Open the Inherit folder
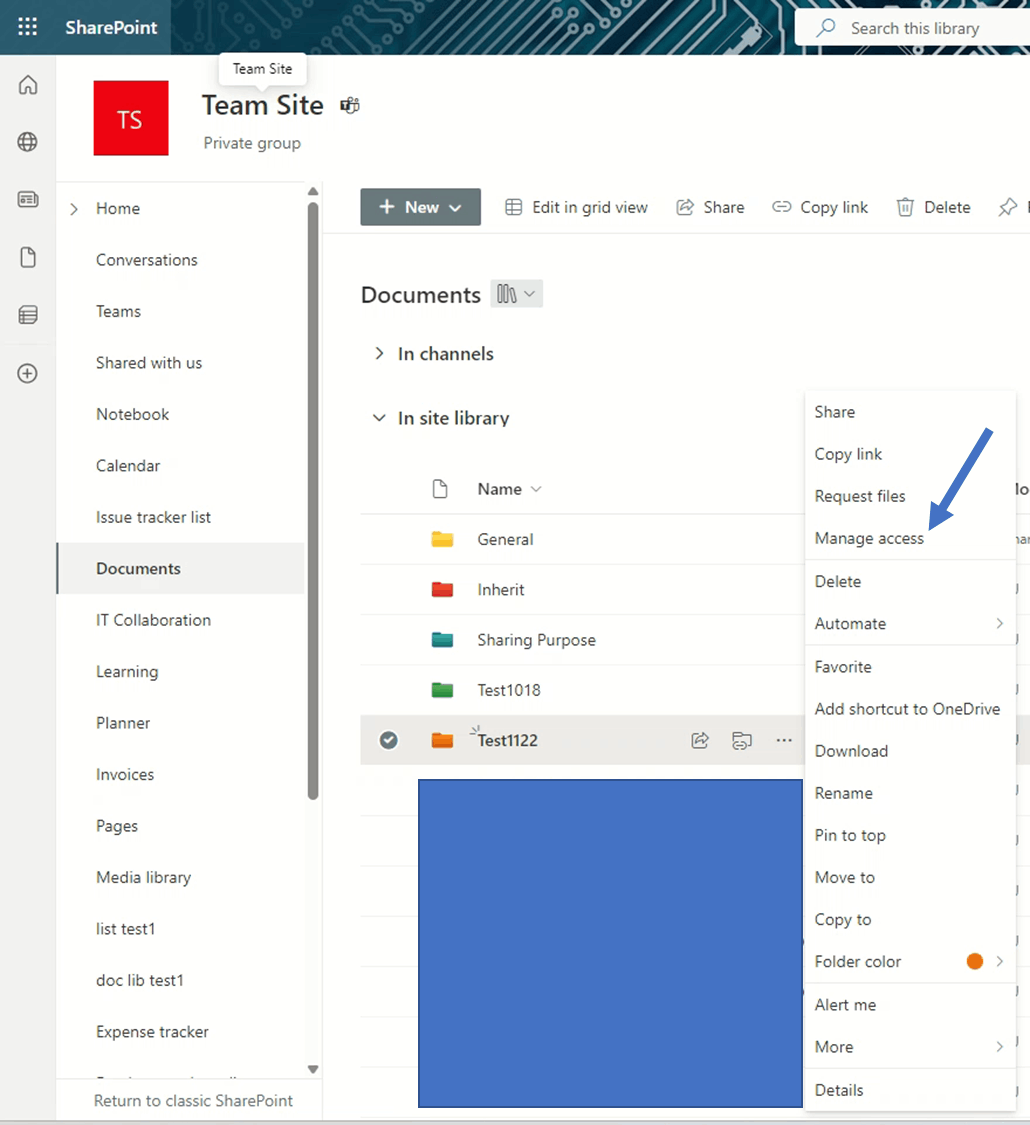Screen dimensions: 1030x1125 tap(501, 590)
